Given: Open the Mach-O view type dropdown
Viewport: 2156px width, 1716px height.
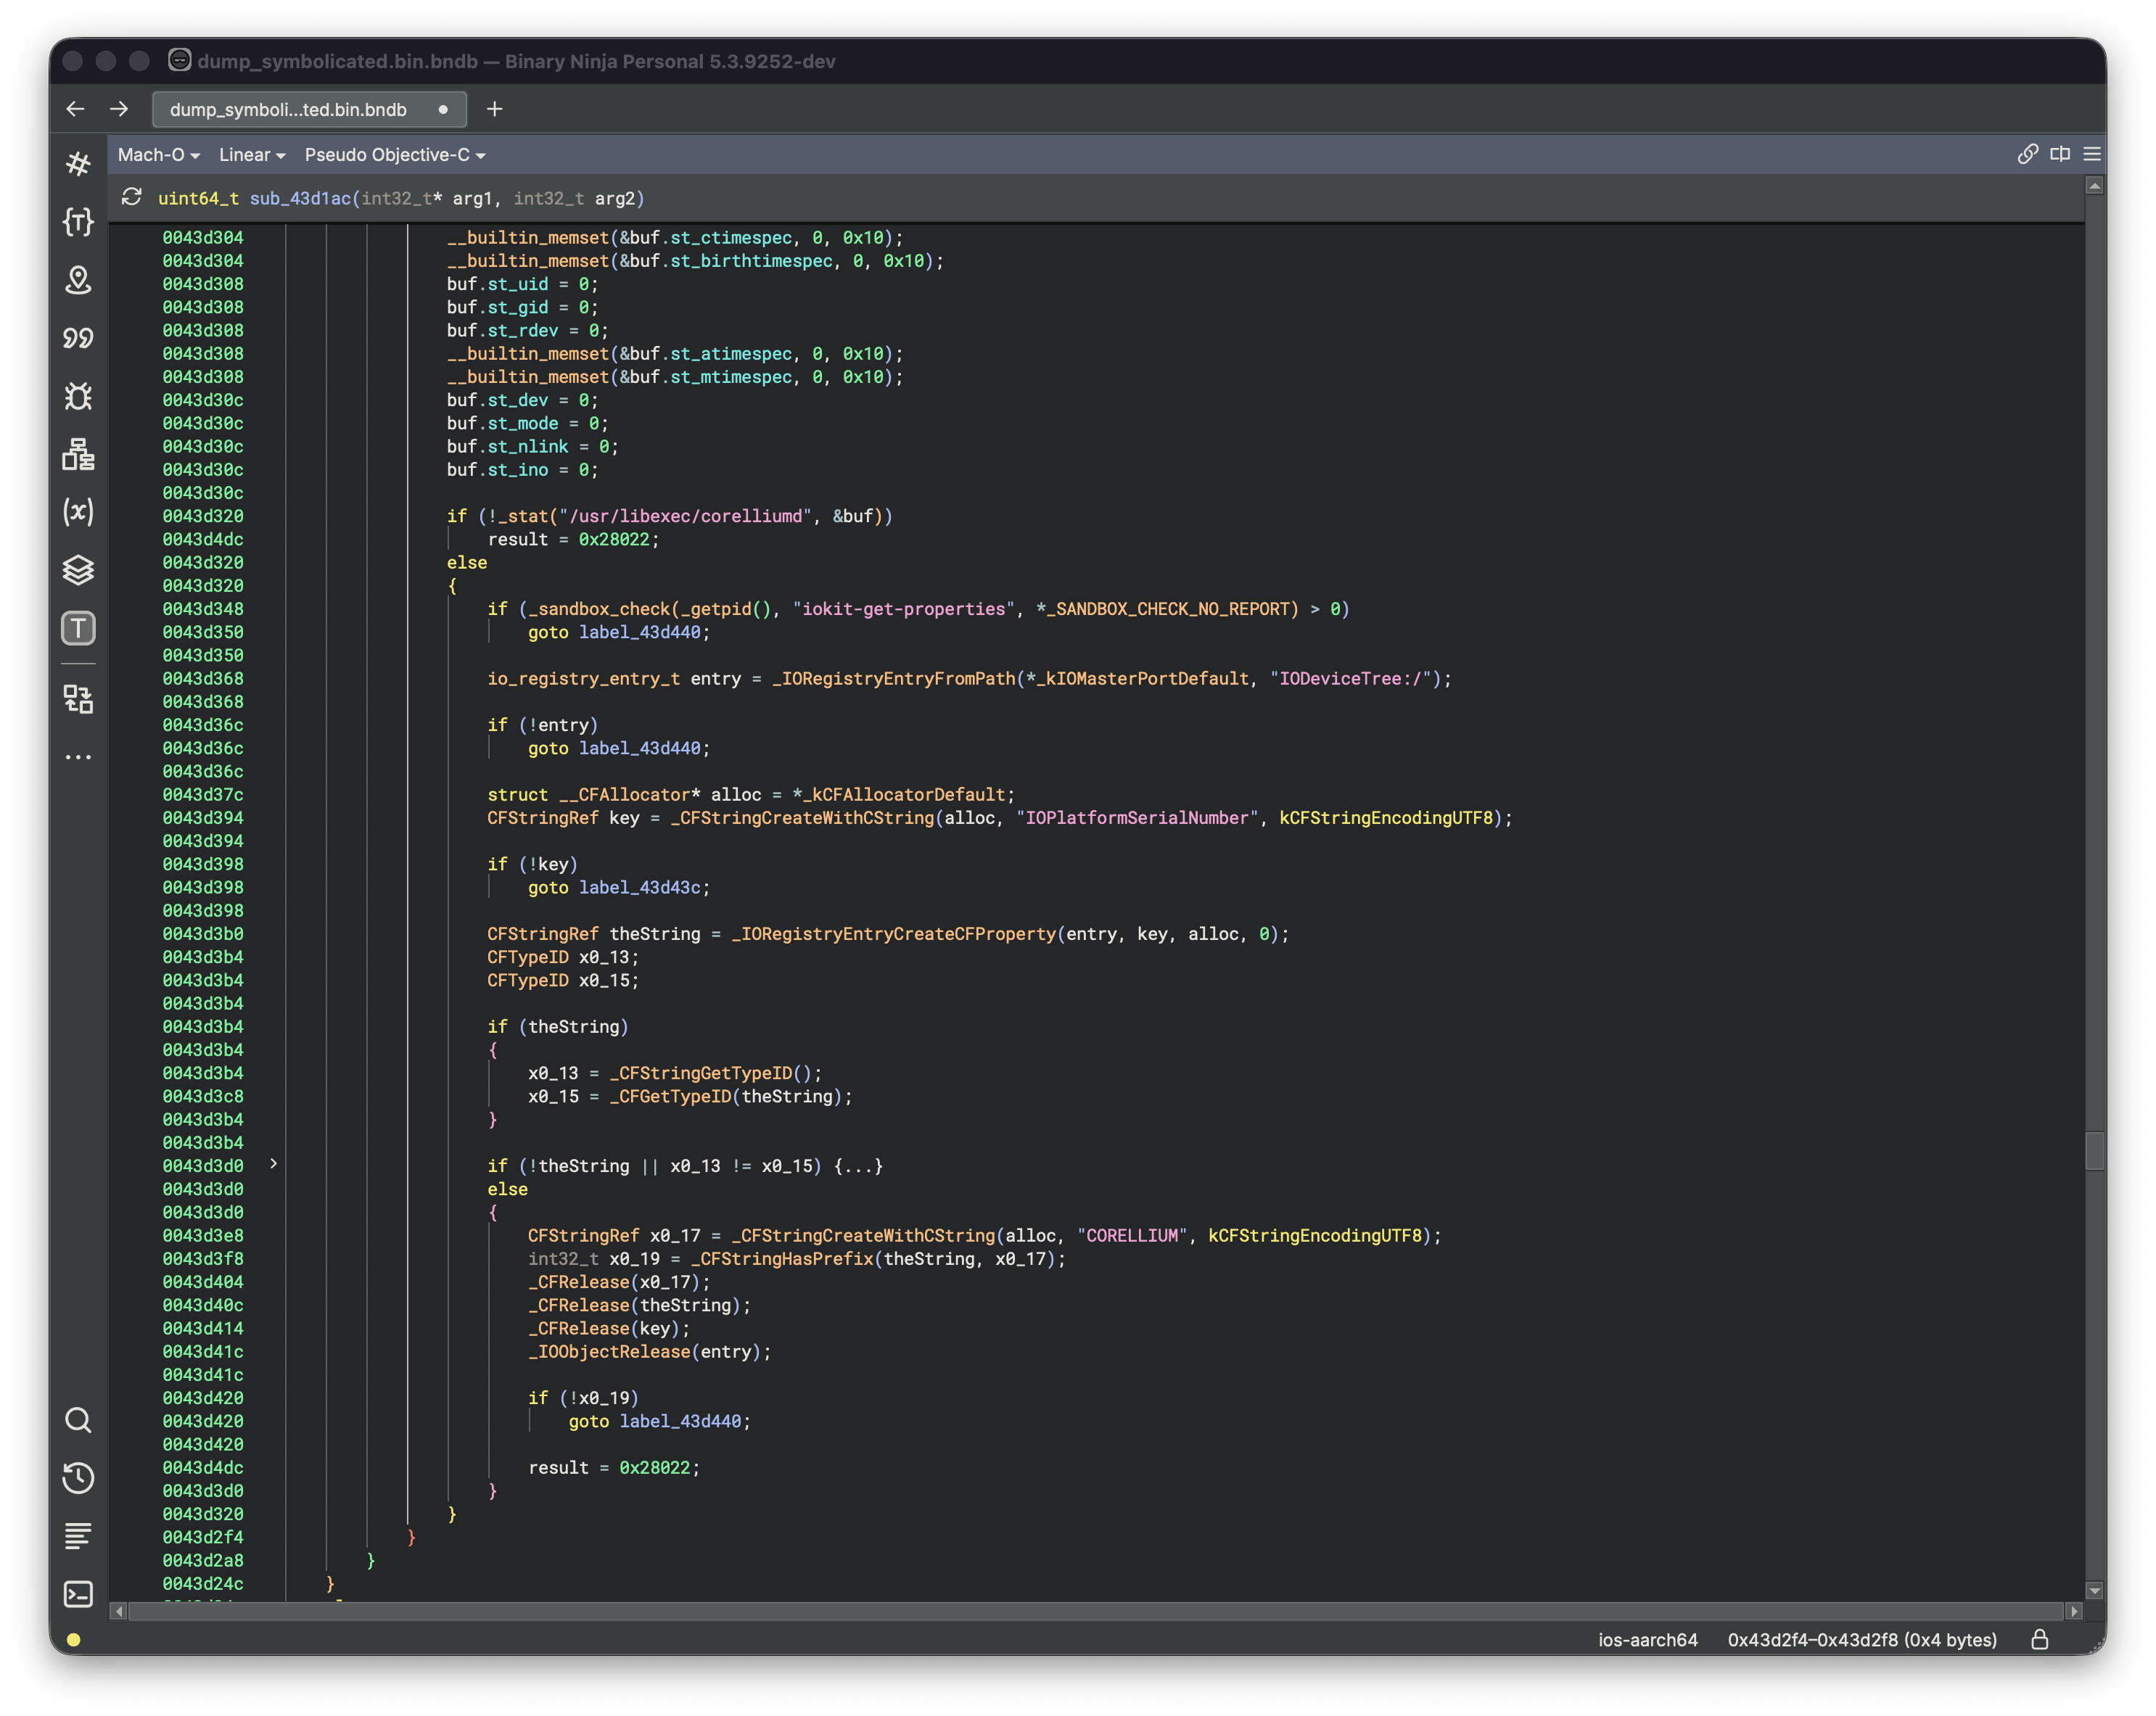Looking at the screenshot, I should pos(158,155).
